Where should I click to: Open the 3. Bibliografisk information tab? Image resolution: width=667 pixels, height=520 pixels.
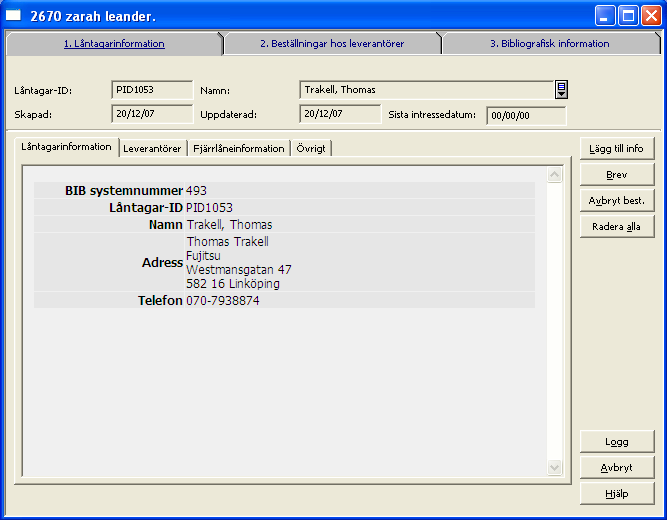coord(550,43)
